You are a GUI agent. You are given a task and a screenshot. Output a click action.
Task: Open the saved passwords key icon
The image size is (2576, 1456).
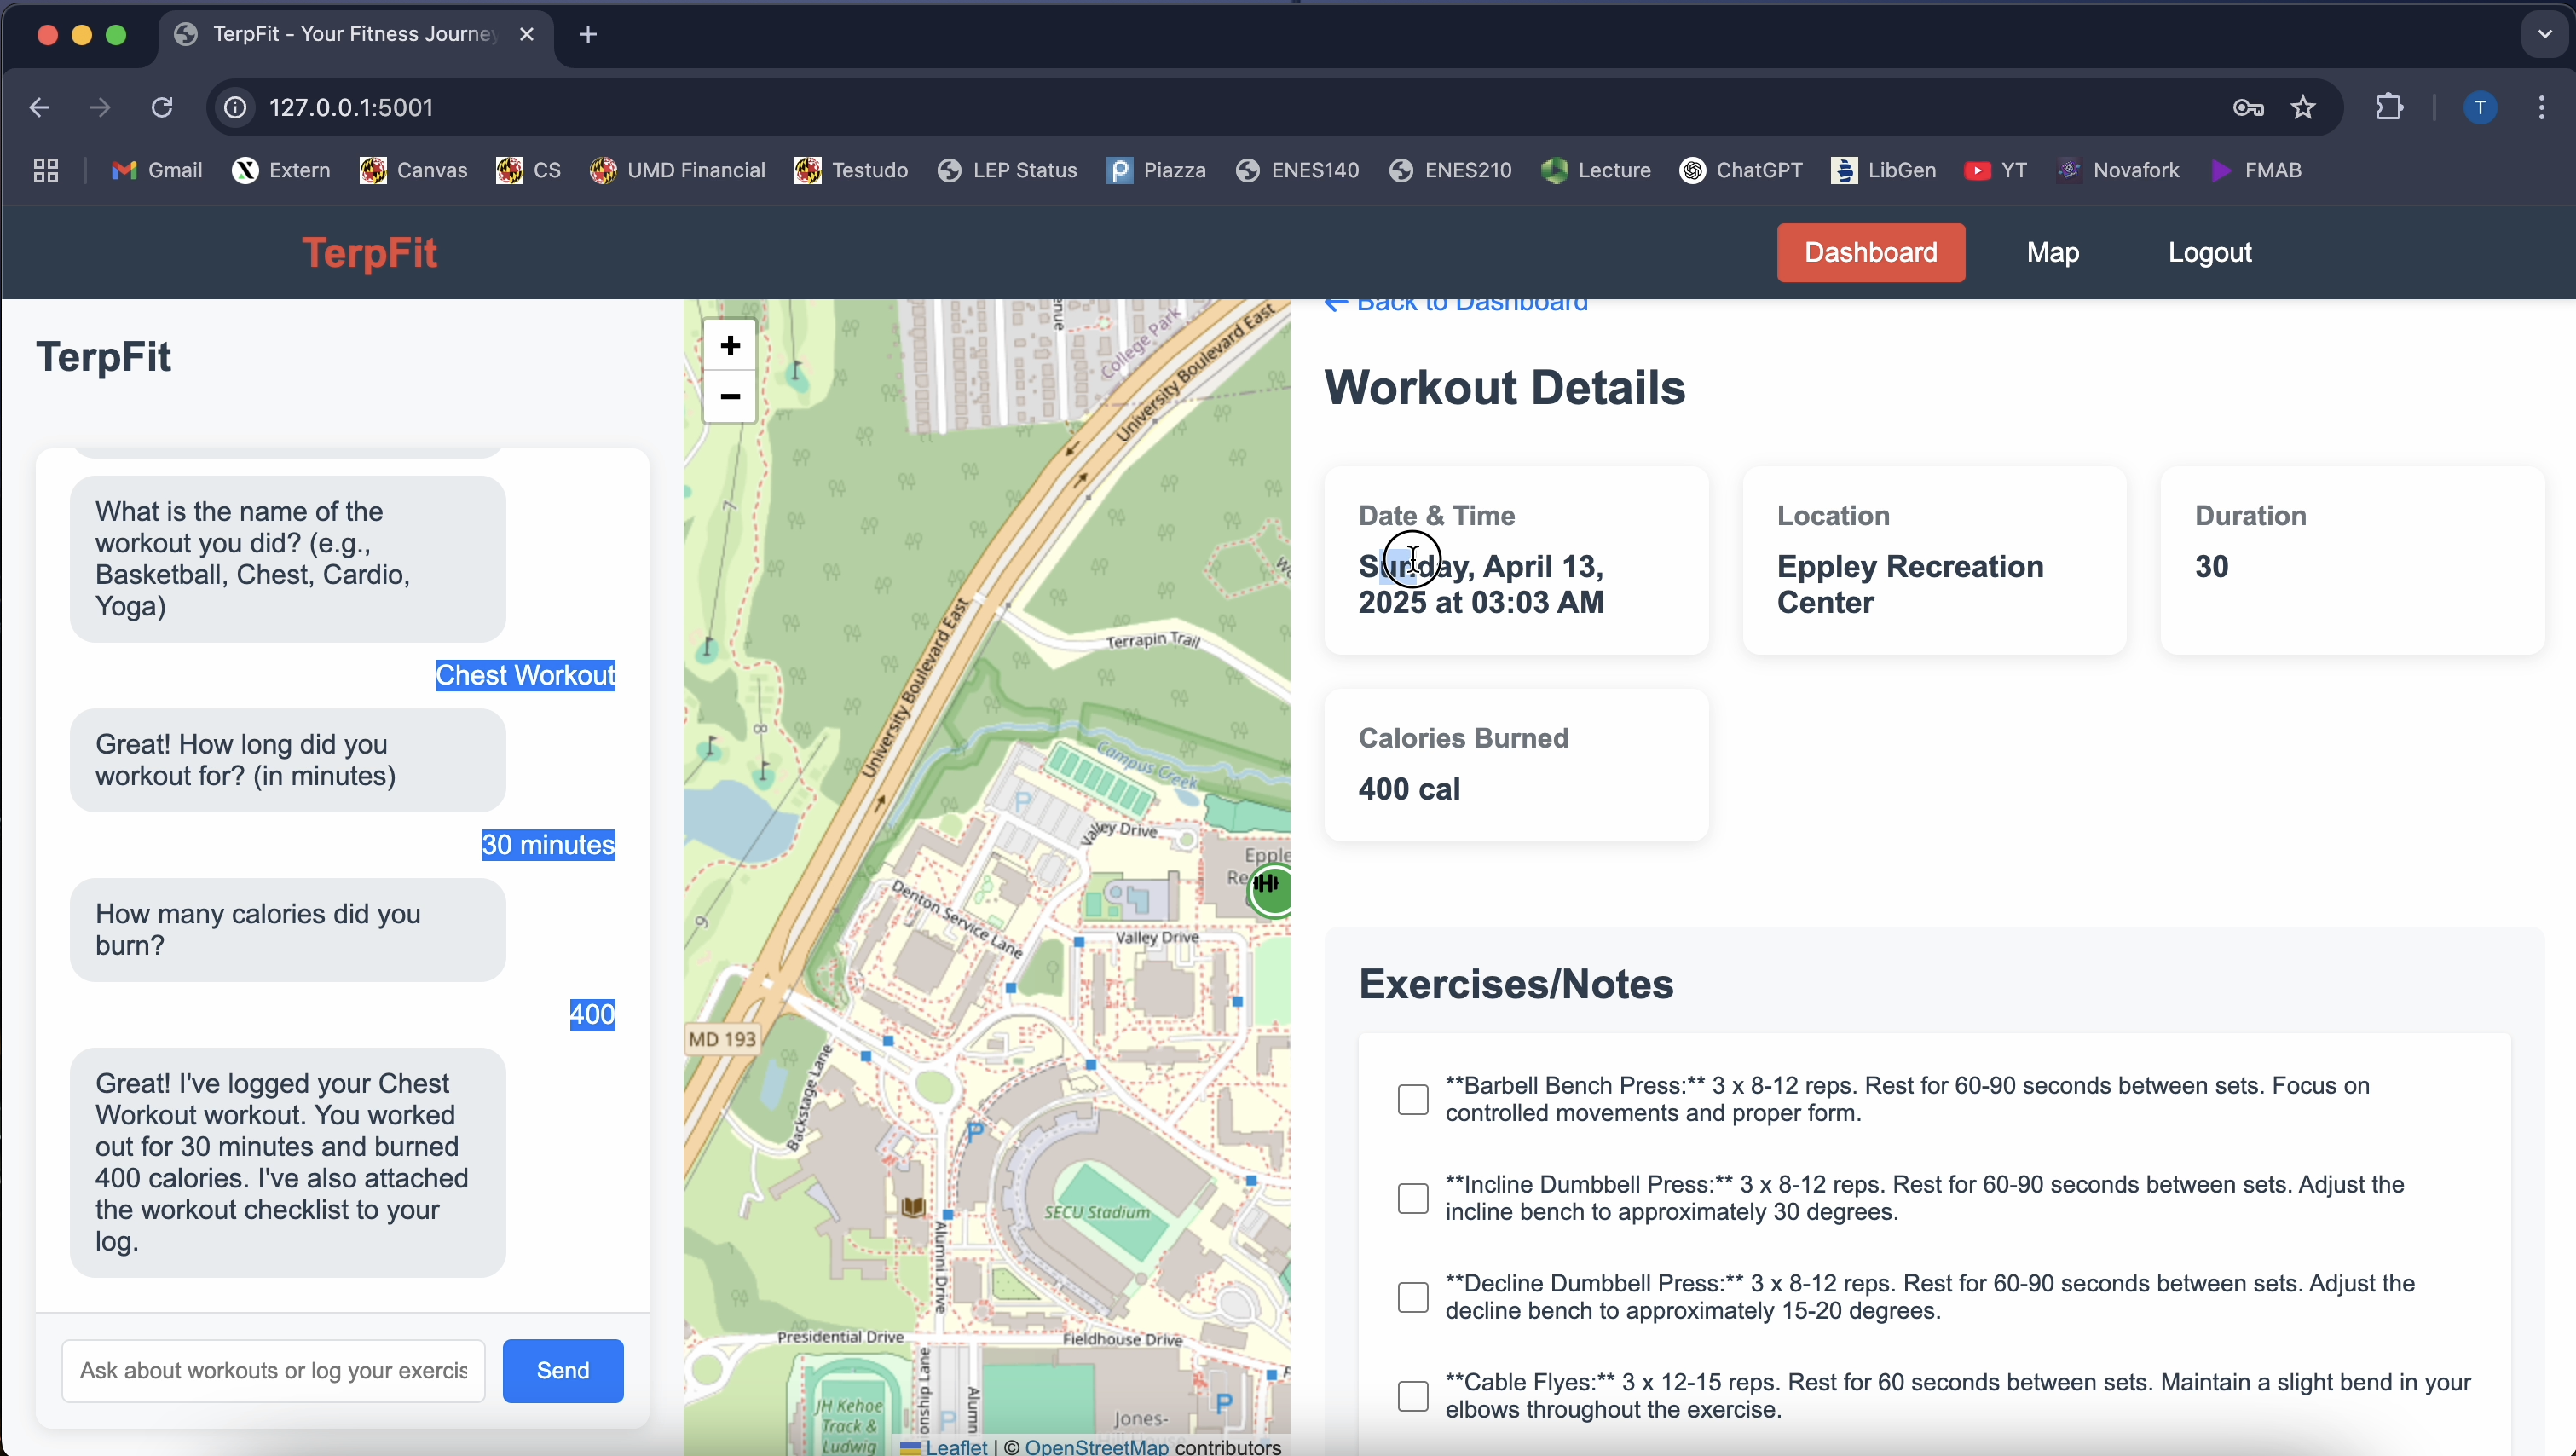[x=2248, y=107]
